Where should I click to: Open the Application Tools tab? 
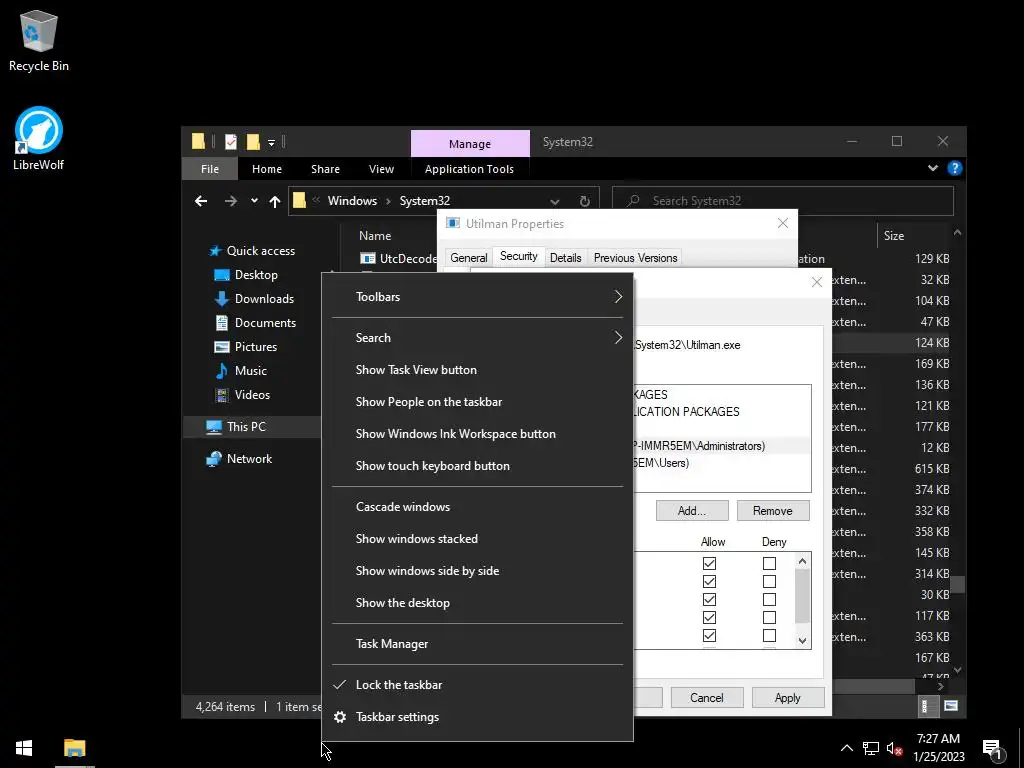[x=469, y=168]
